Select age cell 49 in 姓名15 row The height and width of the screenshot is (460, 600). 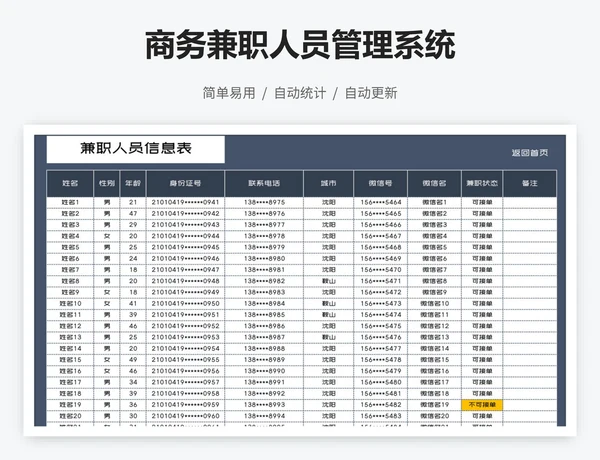coord(133,360)
